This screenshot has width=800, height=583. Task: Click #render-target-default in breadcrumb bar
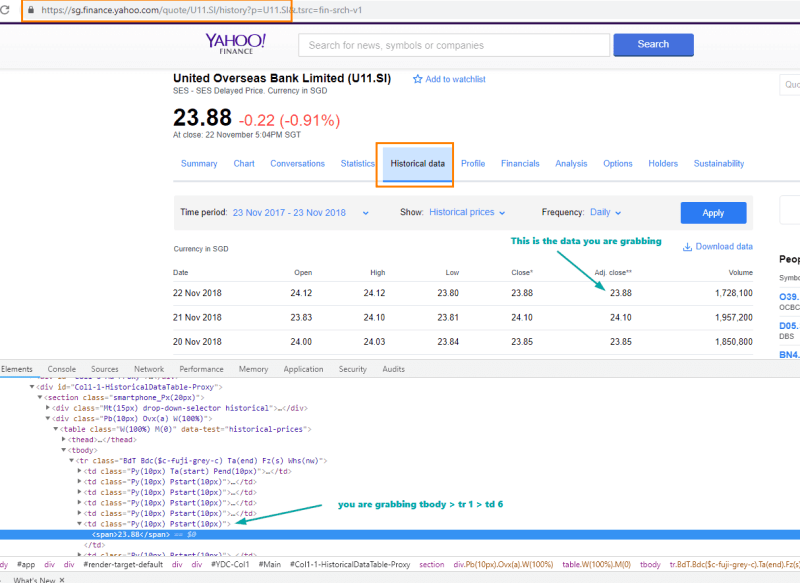(x=123, y=565)
